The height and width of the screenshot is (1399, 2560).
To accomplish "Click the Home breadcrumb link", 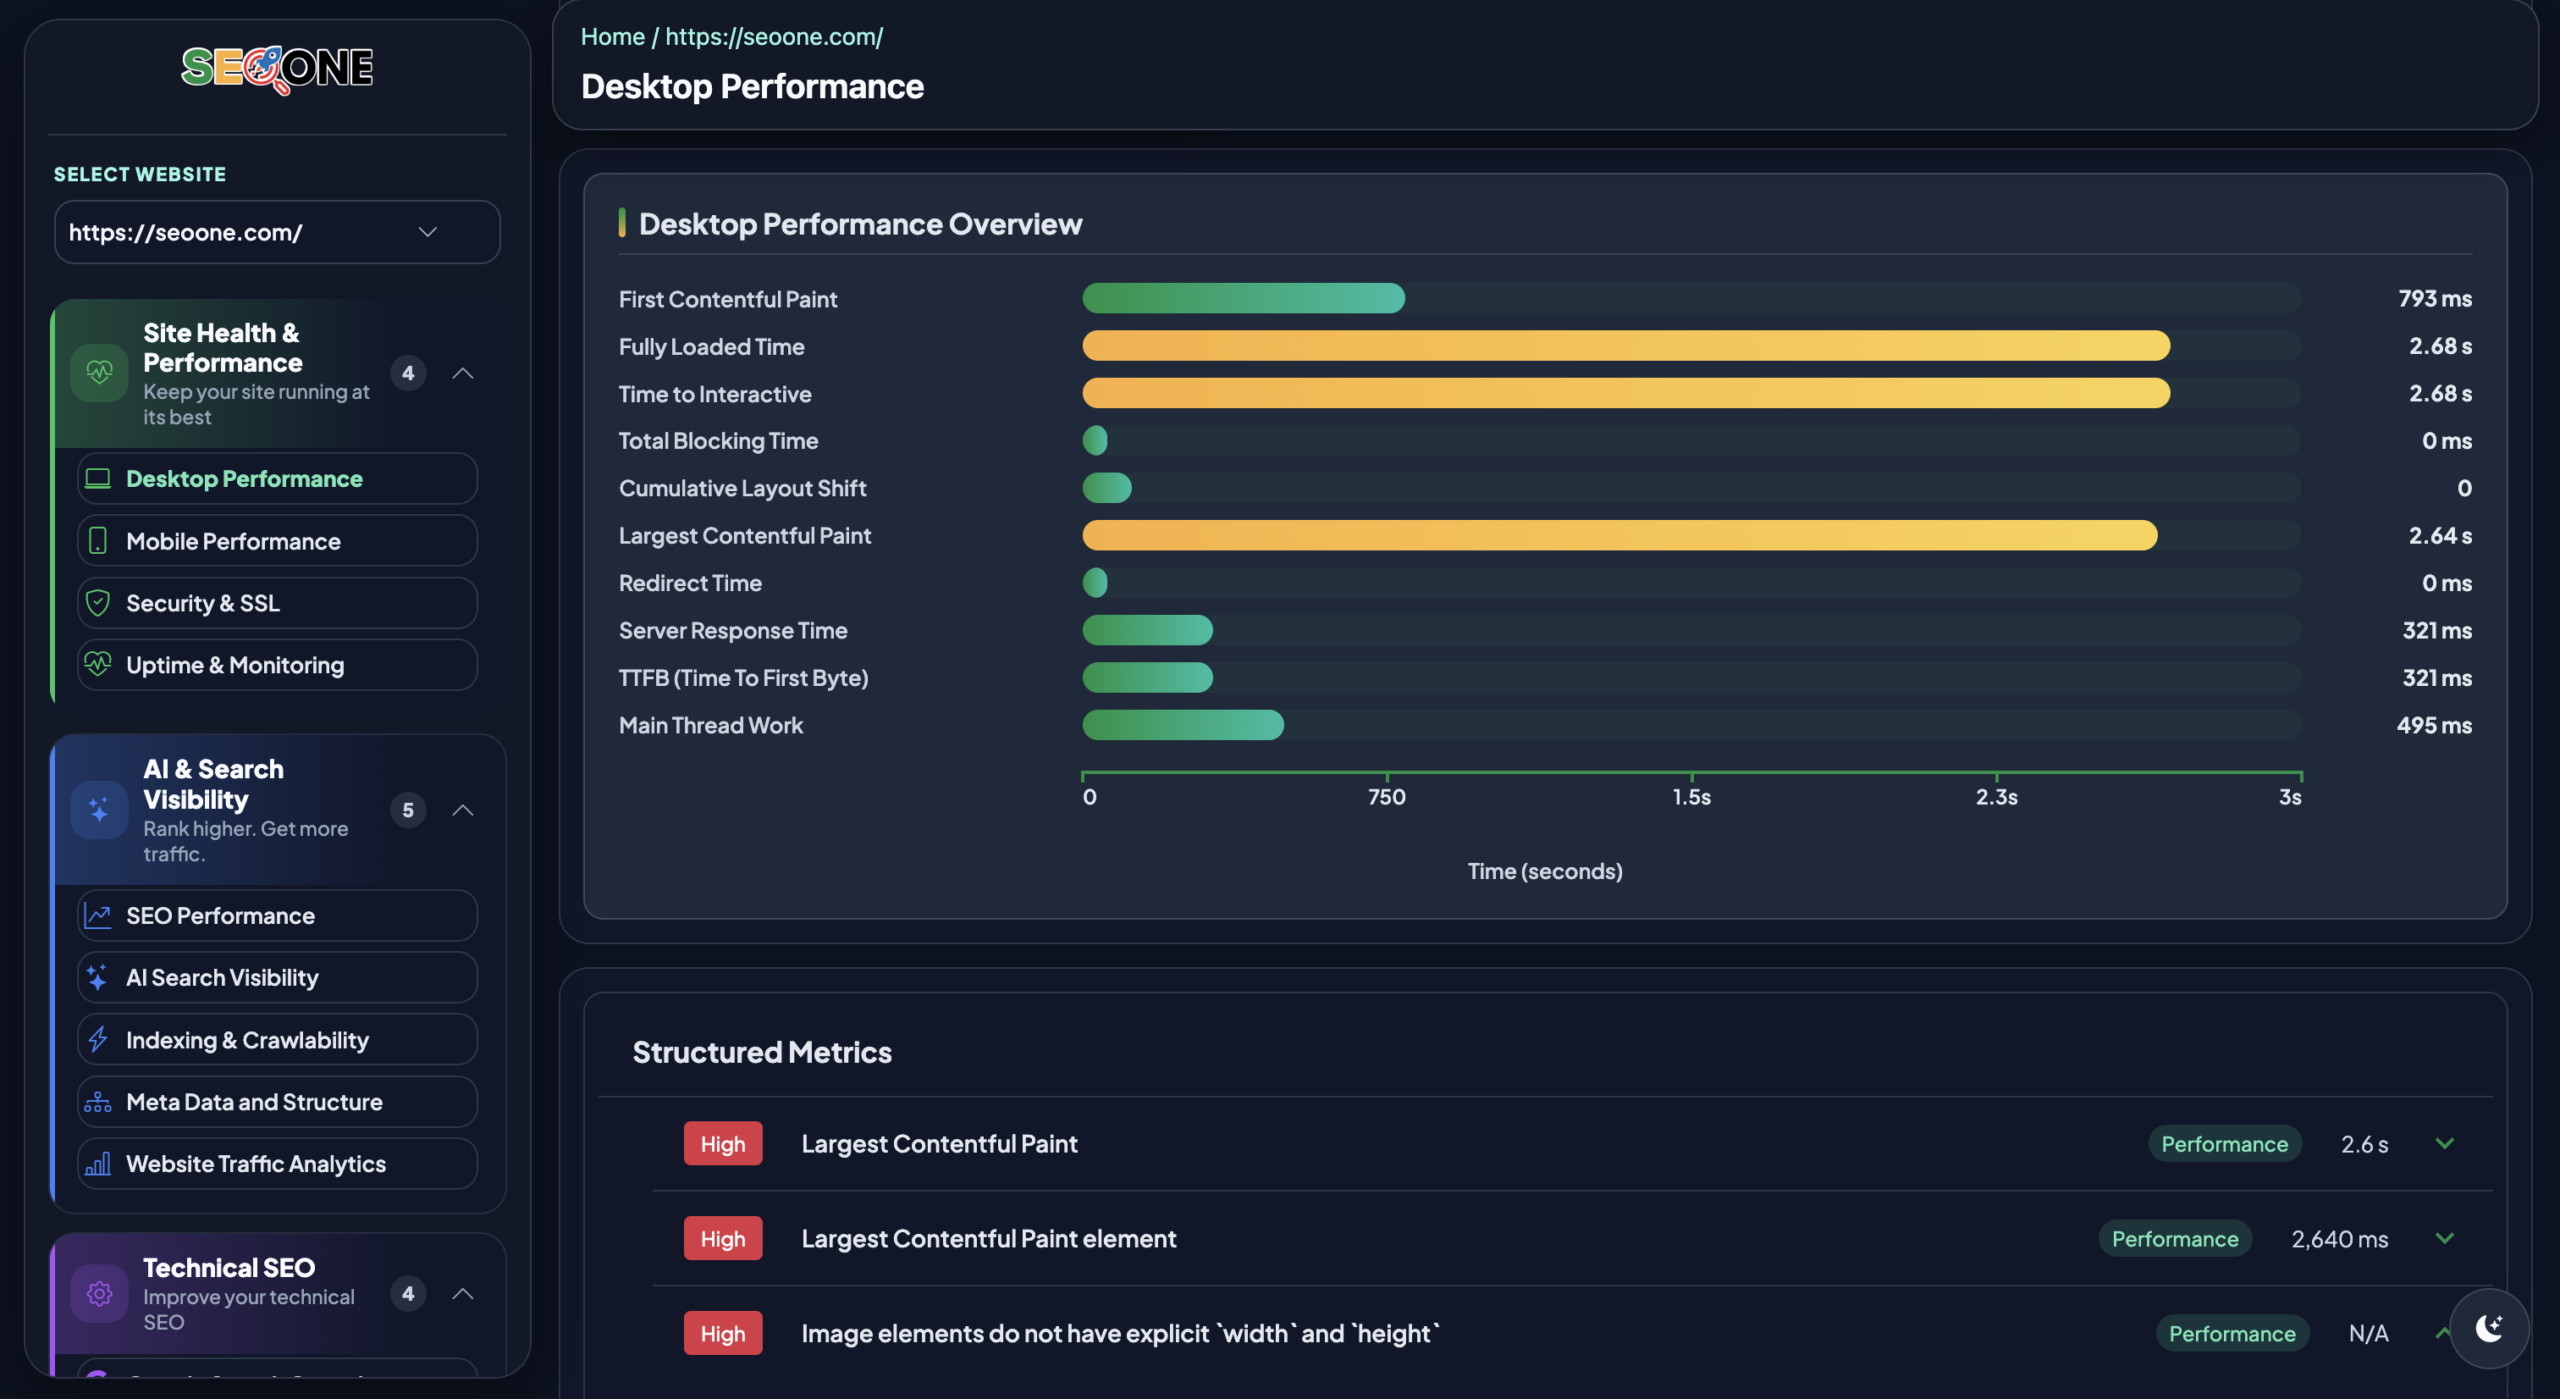I will (x=613, y=37).
